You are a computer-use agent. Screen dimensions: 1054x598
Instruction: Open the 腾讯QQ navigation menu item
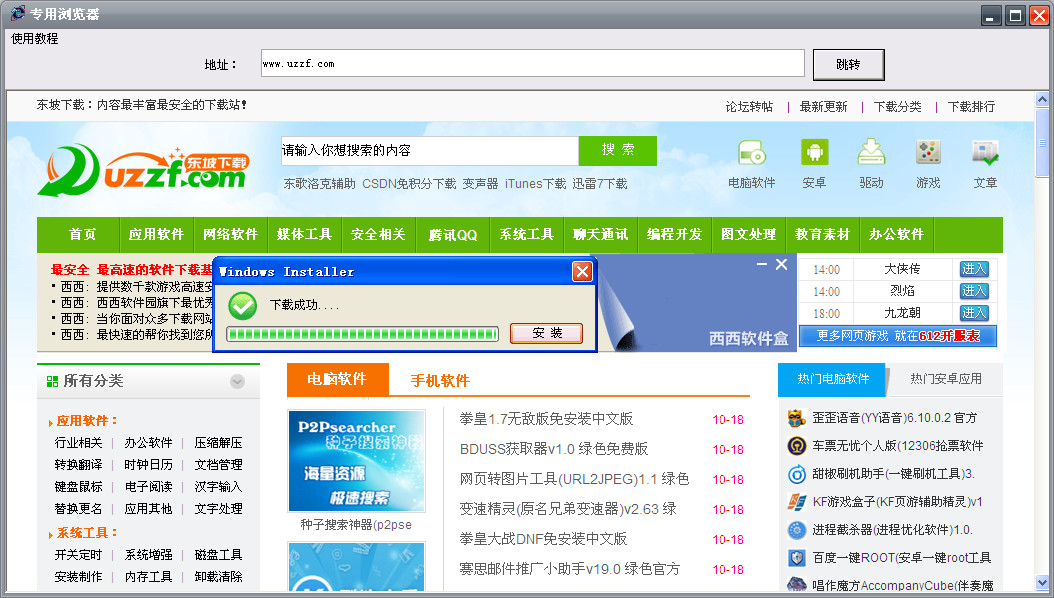click(453, 234)
